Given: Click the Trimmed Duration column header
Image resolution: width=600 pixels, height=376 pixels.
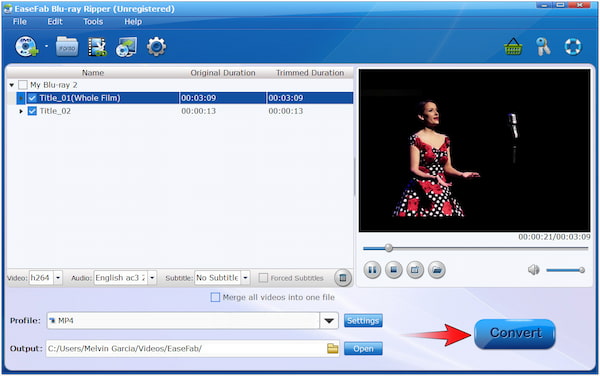Looking at the screenshot, I should [x=310, y=73].
